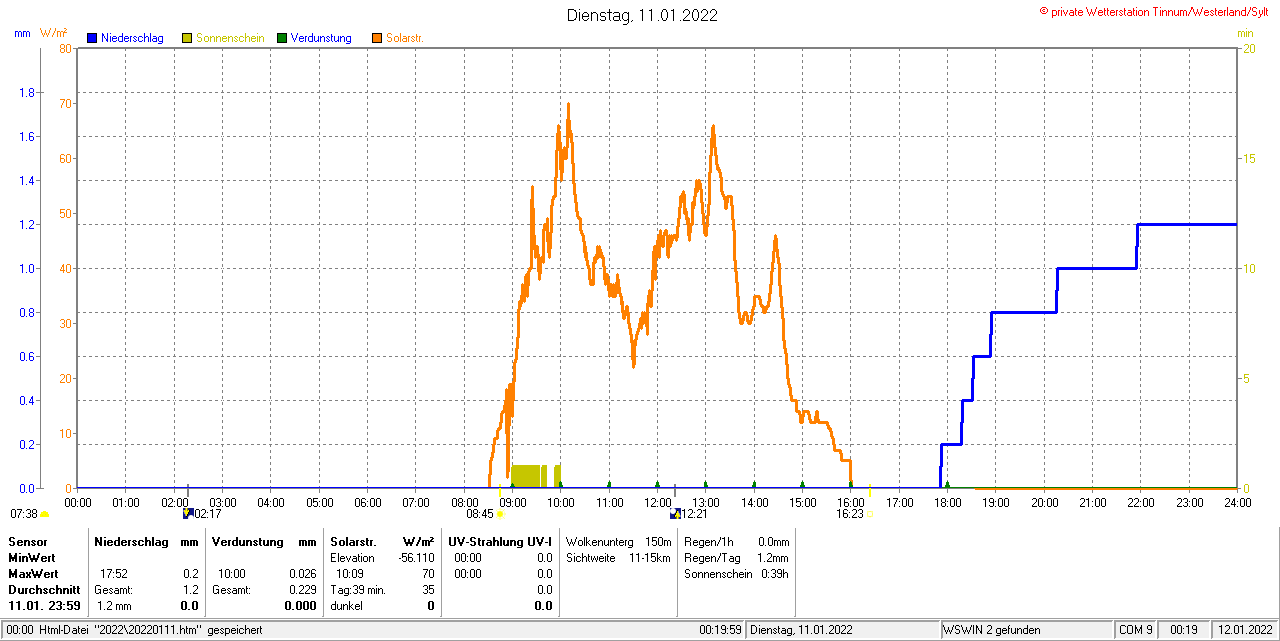Select the Sonnenschein legend label
This screenshot has height=641, width=1280.
[230, 38]
